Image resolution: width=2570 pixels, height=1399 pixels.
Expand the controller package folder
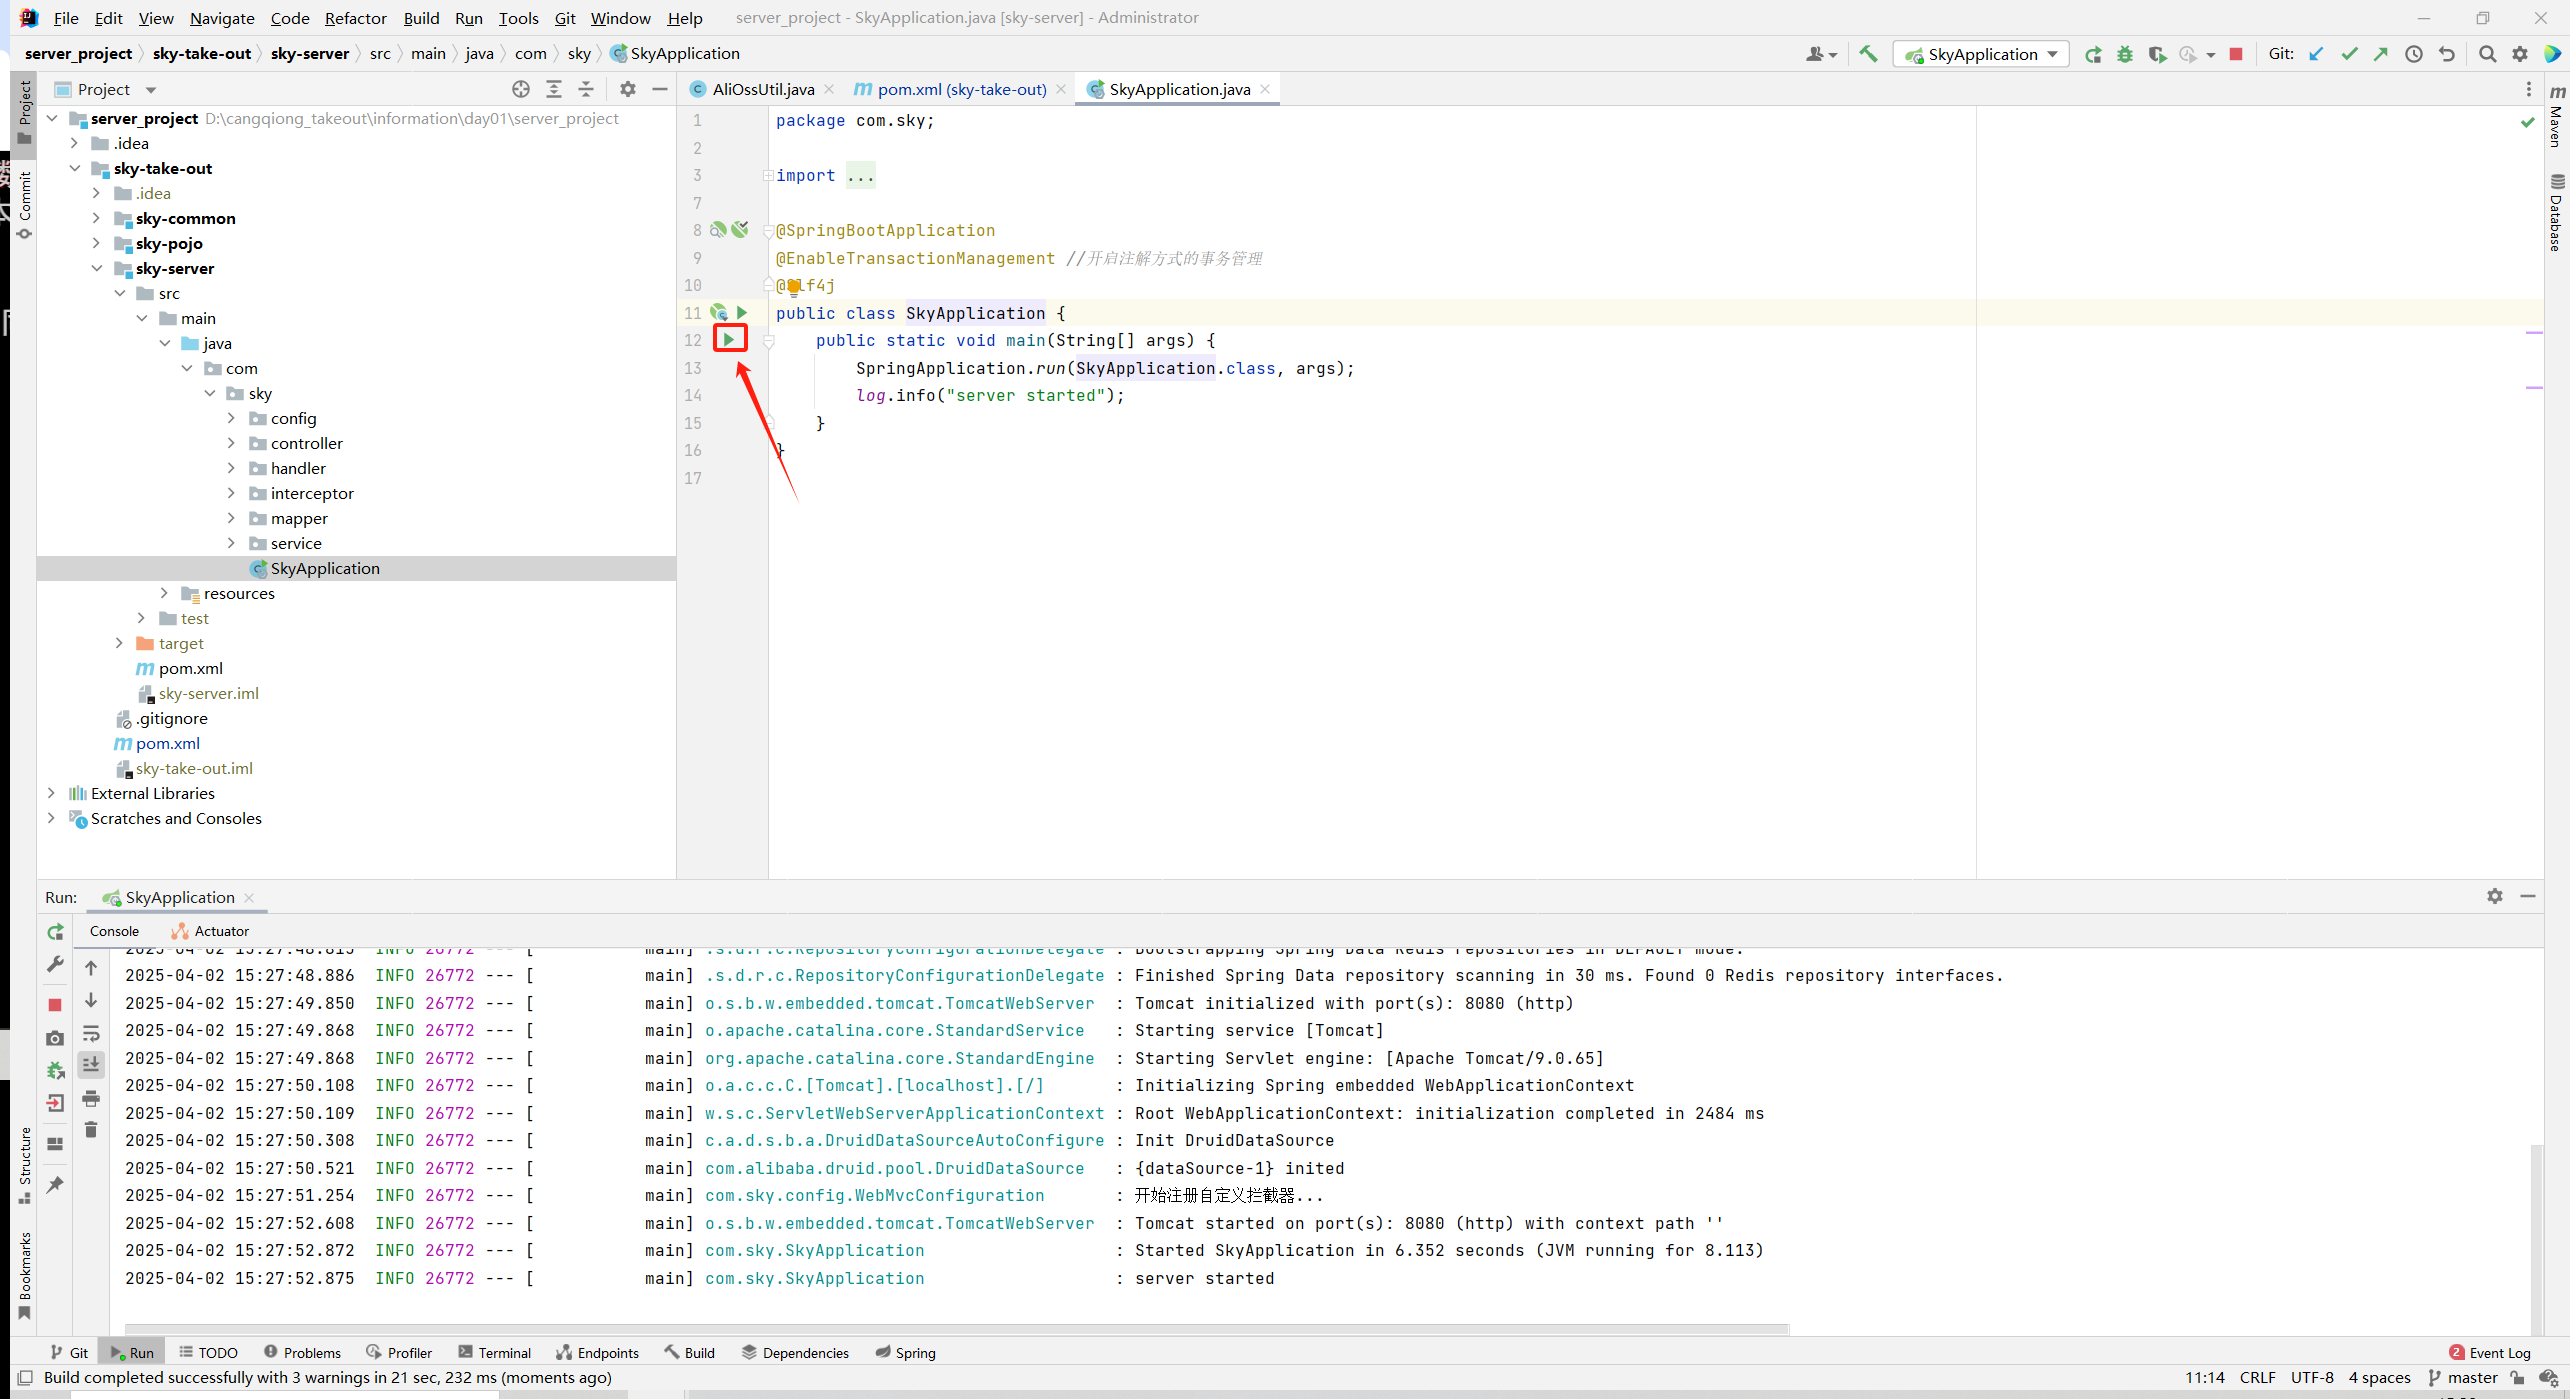(x=232, y=443)
